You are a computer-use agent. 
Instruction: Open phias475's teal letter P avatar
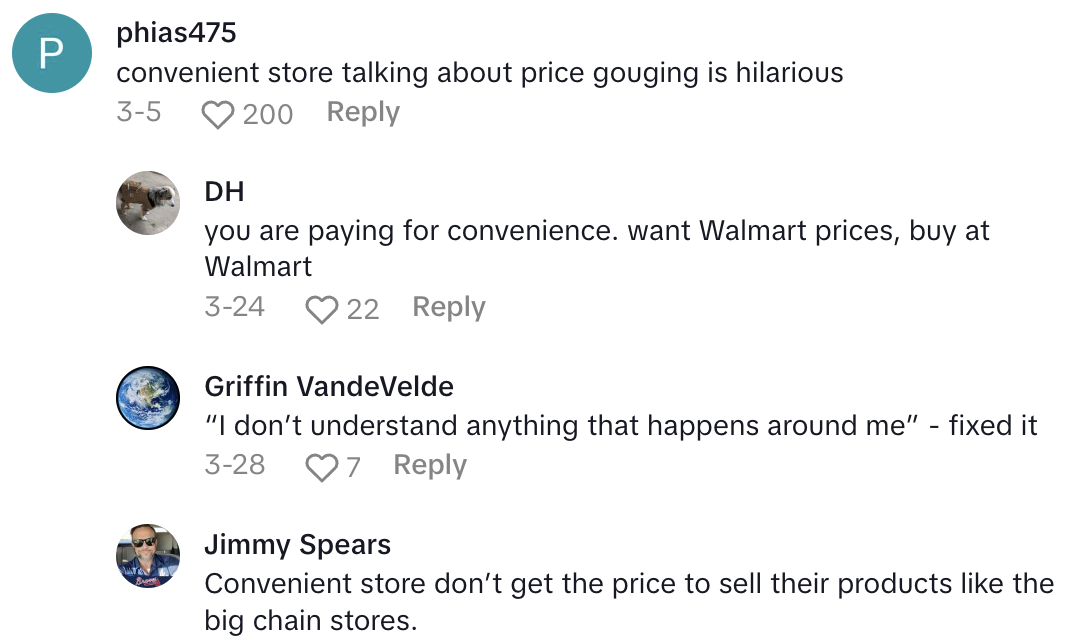pos(50,54)
